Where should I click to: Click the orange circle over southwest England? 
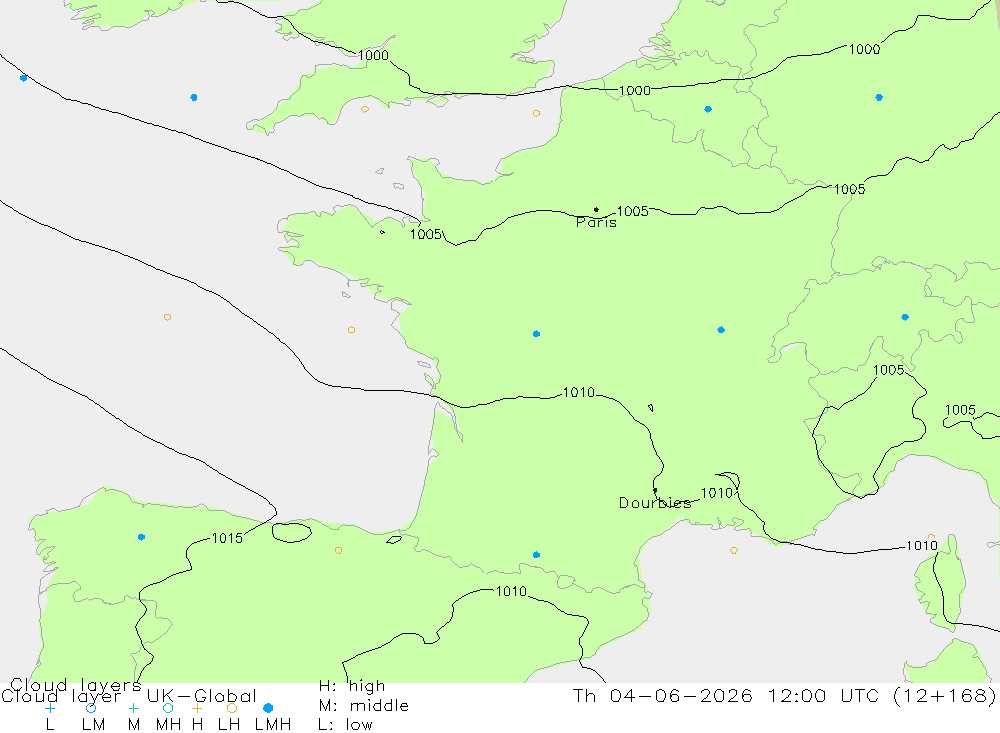(365, 109)
